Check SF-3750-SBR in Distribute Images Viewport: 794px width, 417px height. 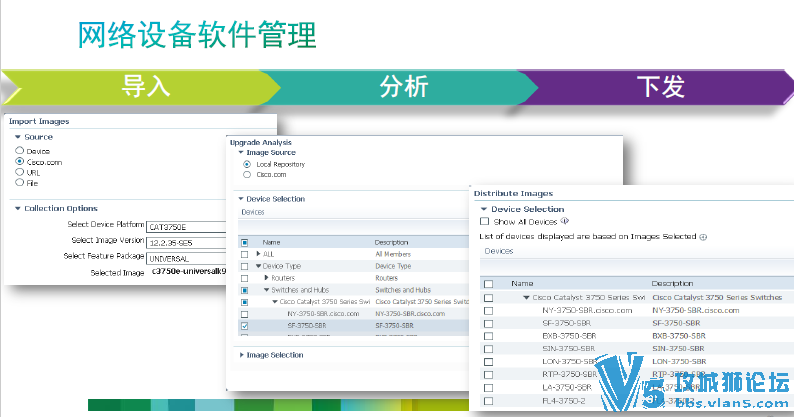pyautogui.click(x=488, y=323)
